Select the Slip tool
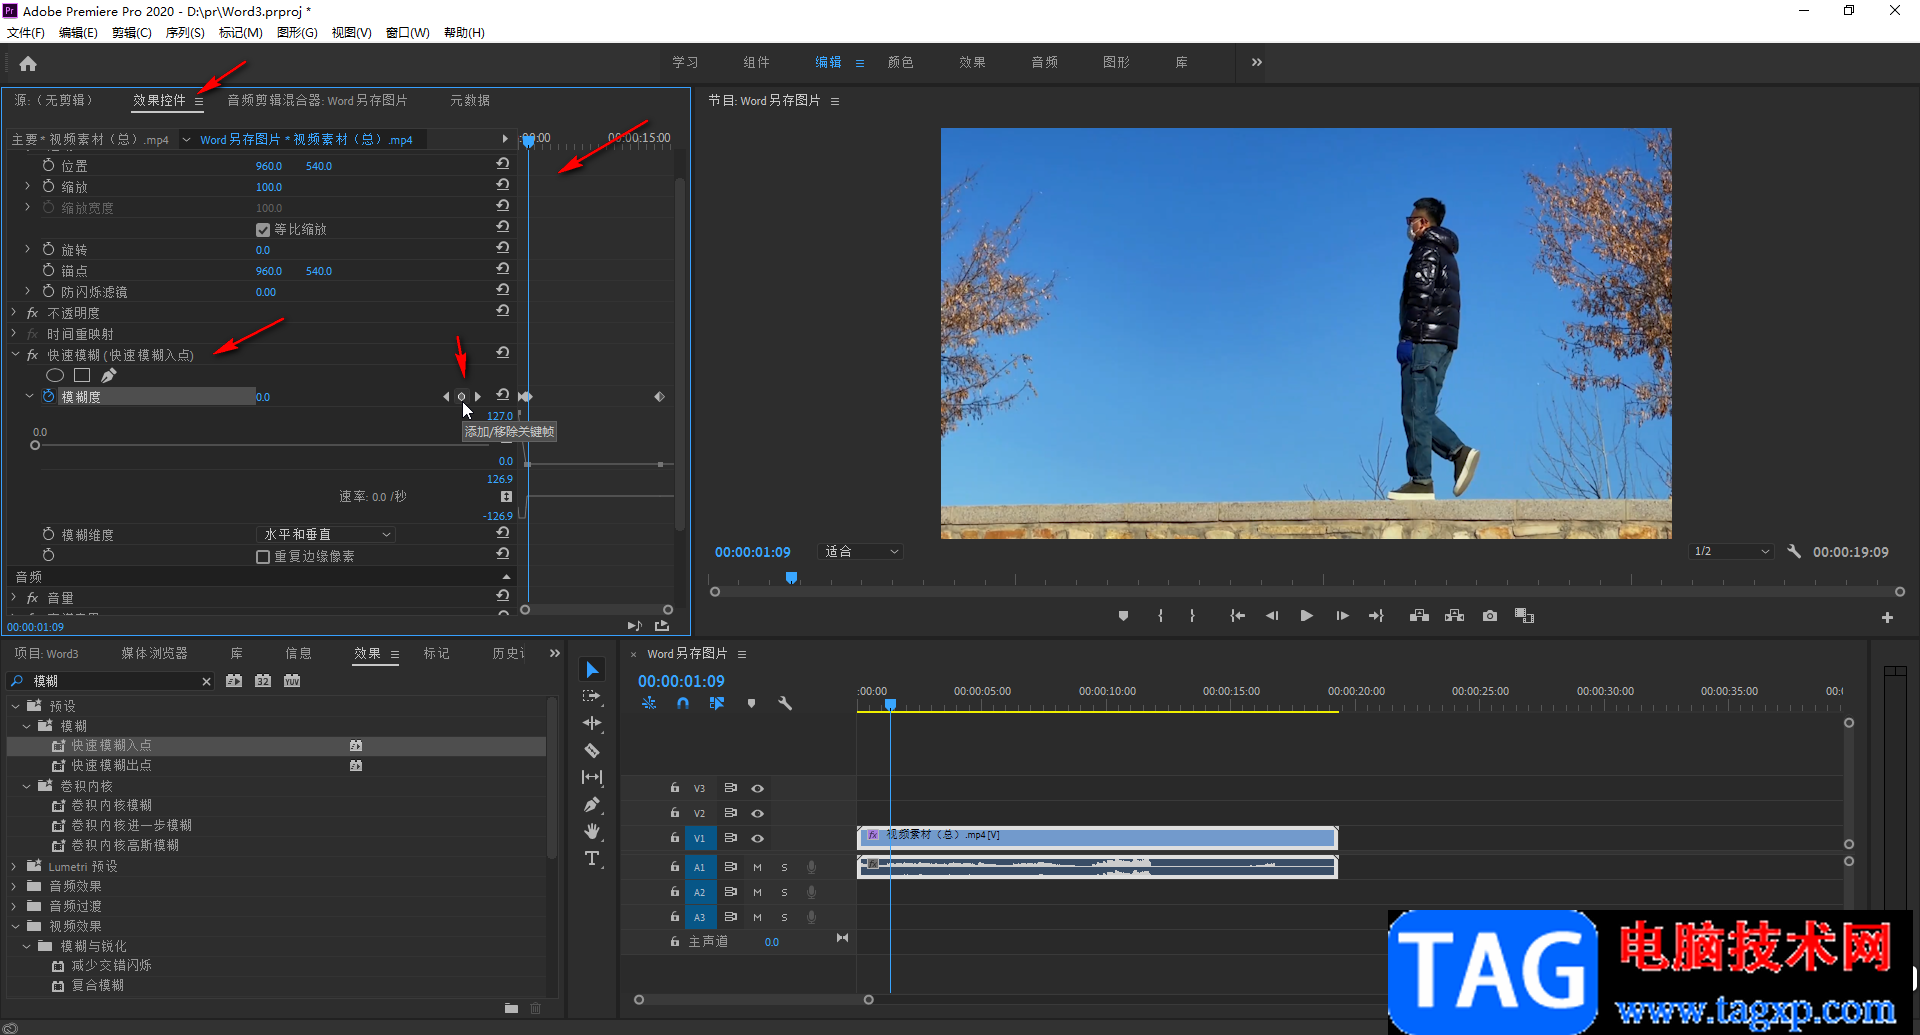The image size is (1920, 1035). pos(592,777)
